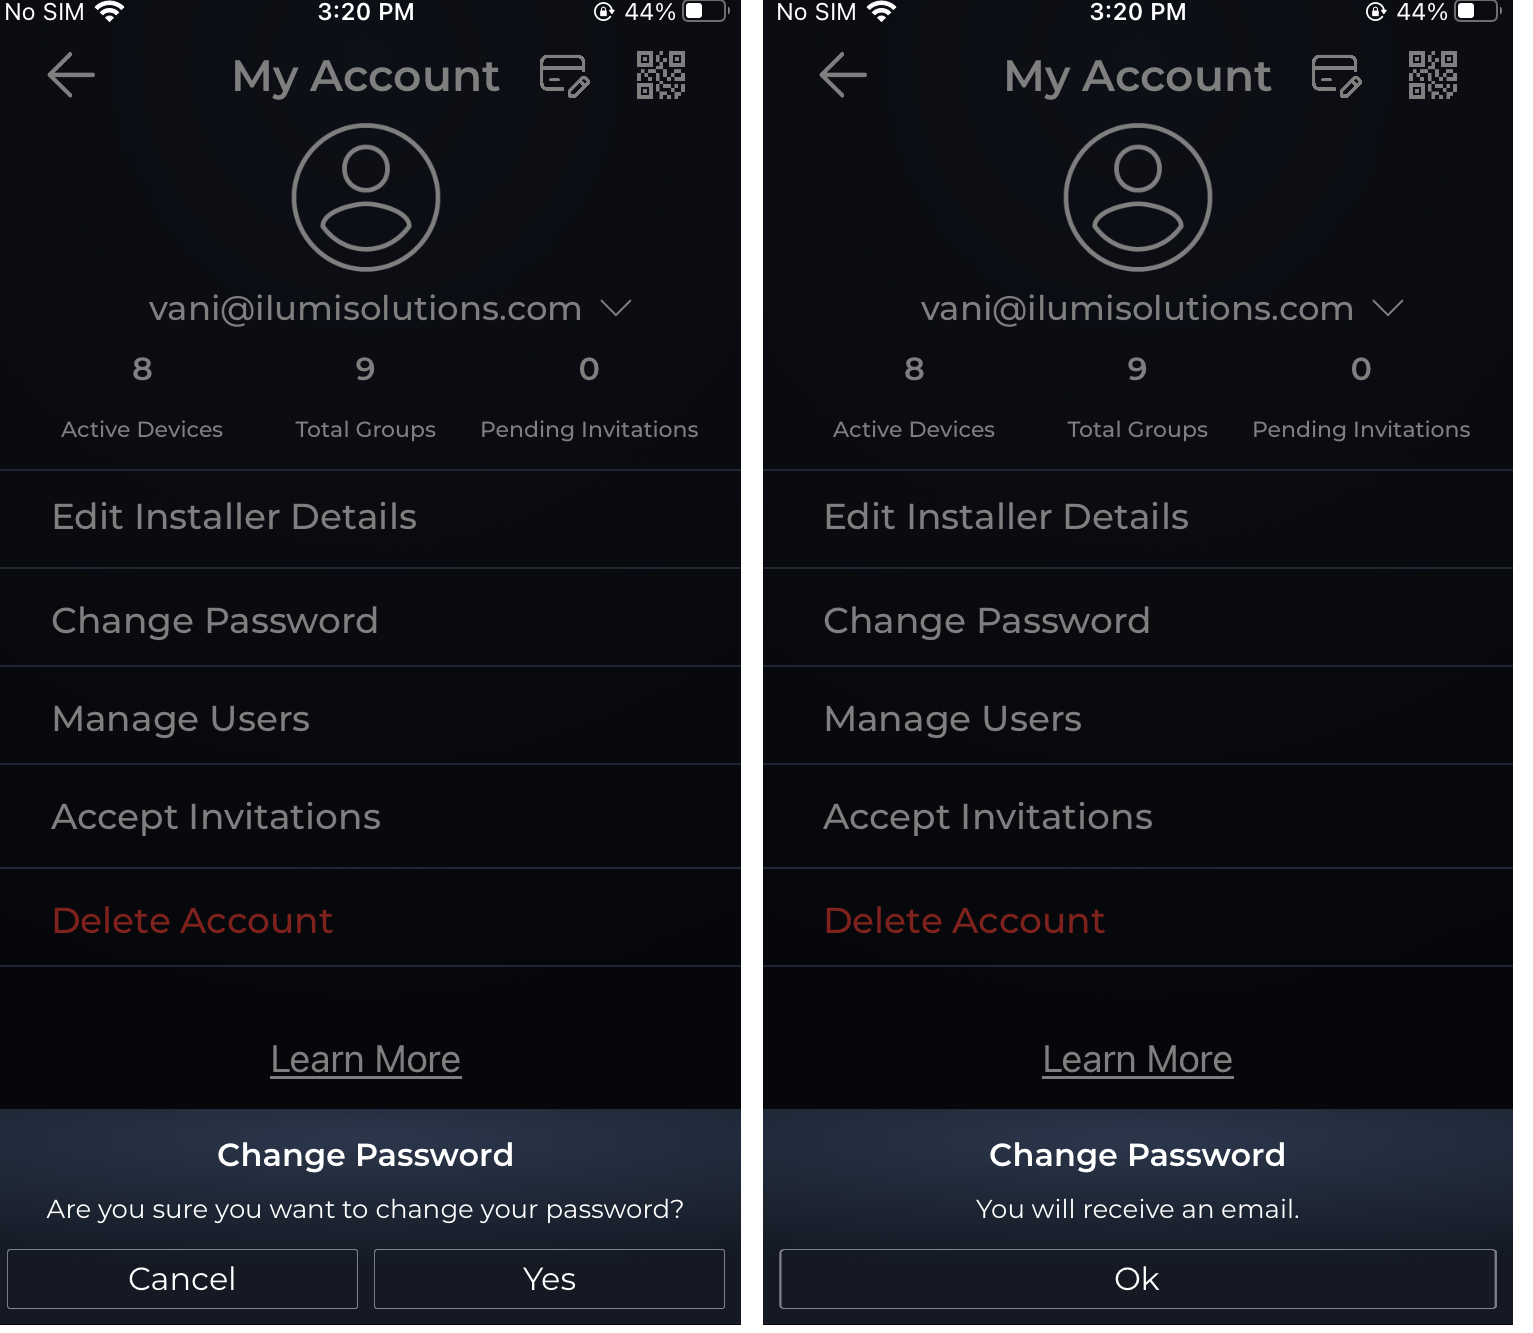The width and height of the screenshot is (1533, 1333).
Task: Confirm password change with Yes button
Action: [x=549, y=1279]
